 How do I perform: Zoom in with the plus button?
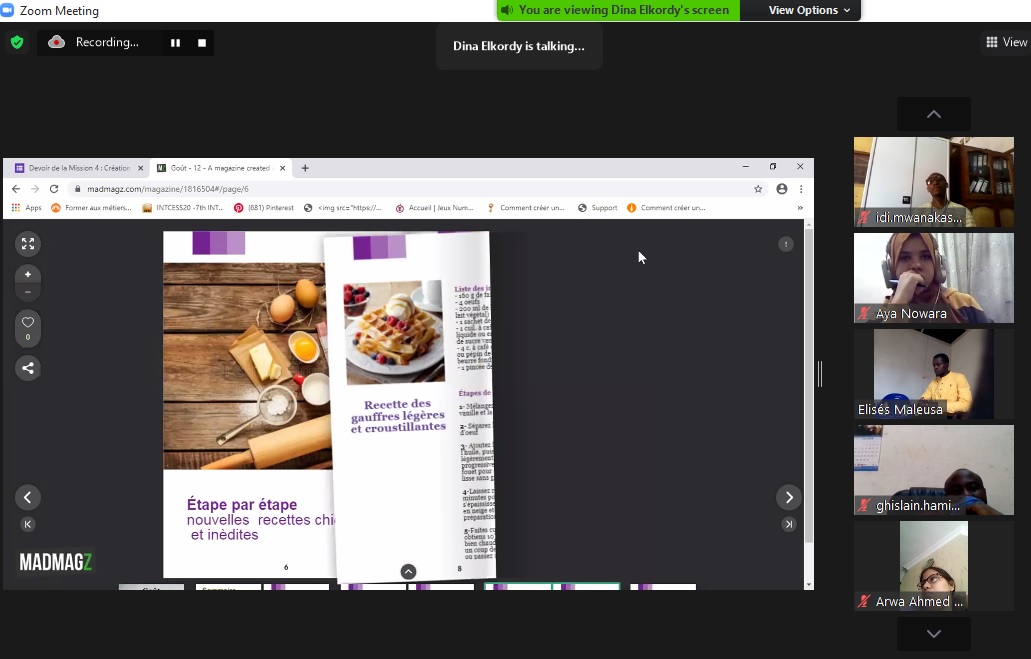(28, 274)
